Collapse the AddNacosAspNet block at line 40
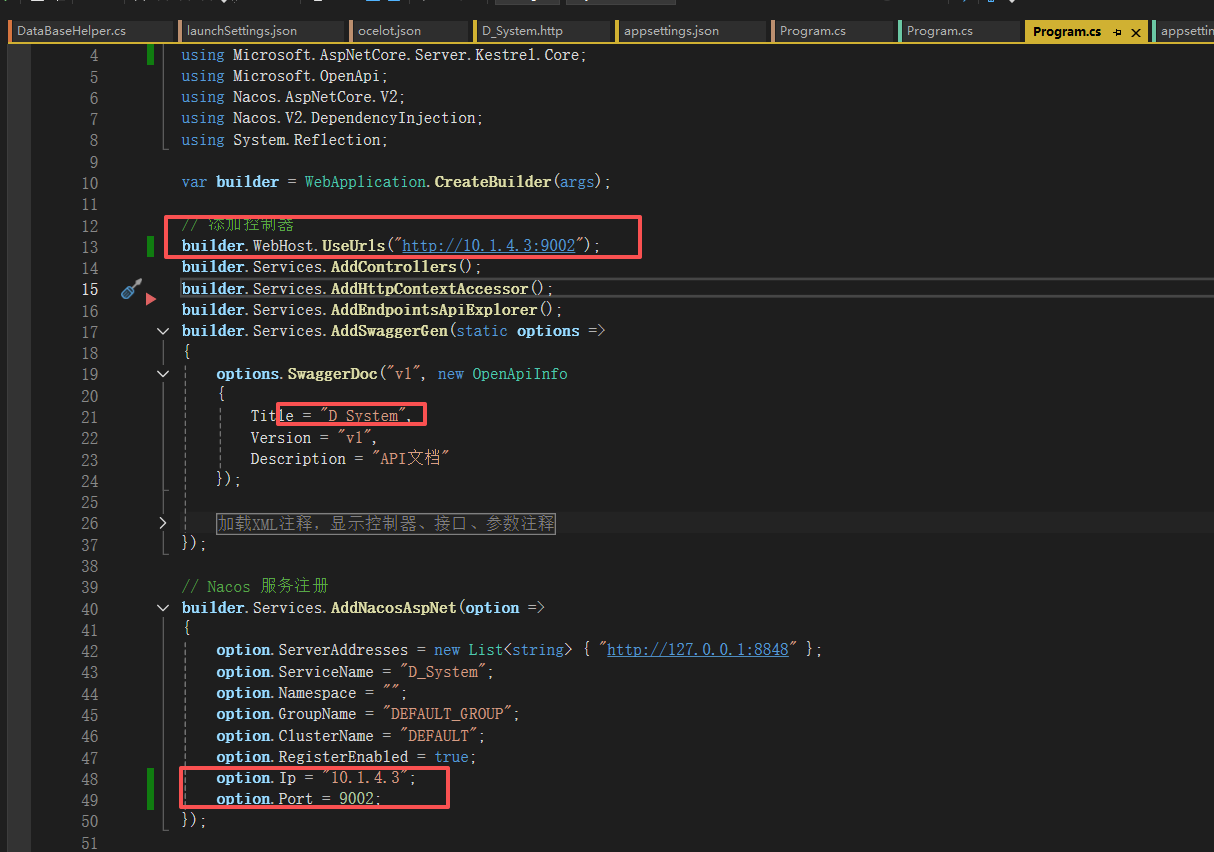This screenshot has height=852, width=1214. coord(164,608)
